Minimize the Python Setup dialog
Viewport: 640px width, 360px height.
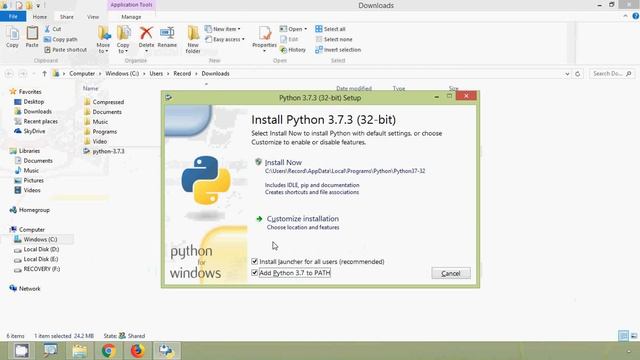(x=437, y=97)
